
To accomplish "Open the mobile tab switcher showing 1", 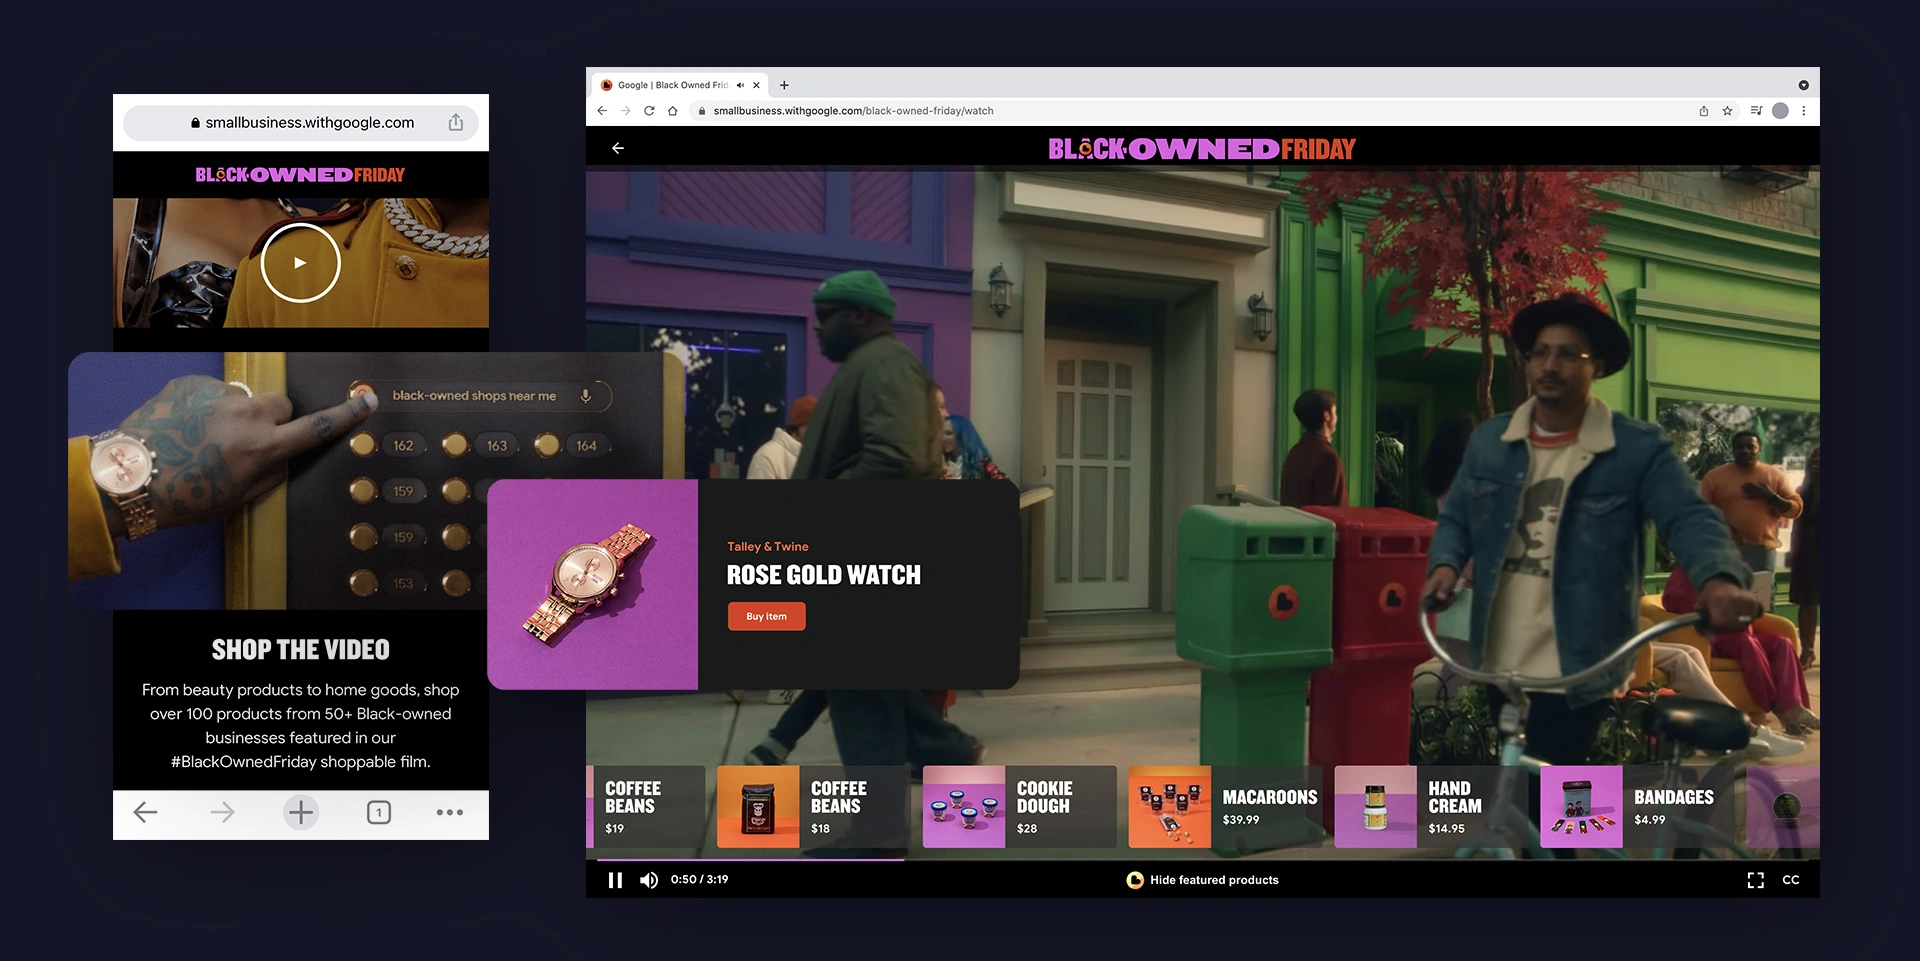I will click(379, 812).
